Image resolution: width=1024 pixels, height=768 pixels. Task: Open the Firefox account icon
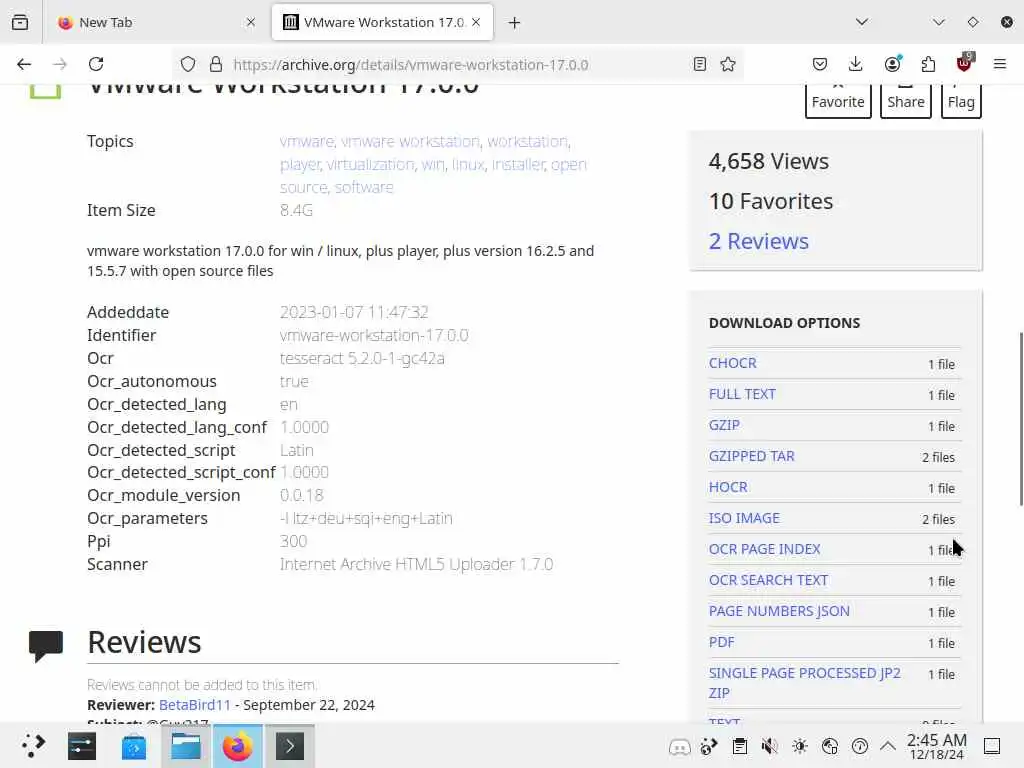893,63
